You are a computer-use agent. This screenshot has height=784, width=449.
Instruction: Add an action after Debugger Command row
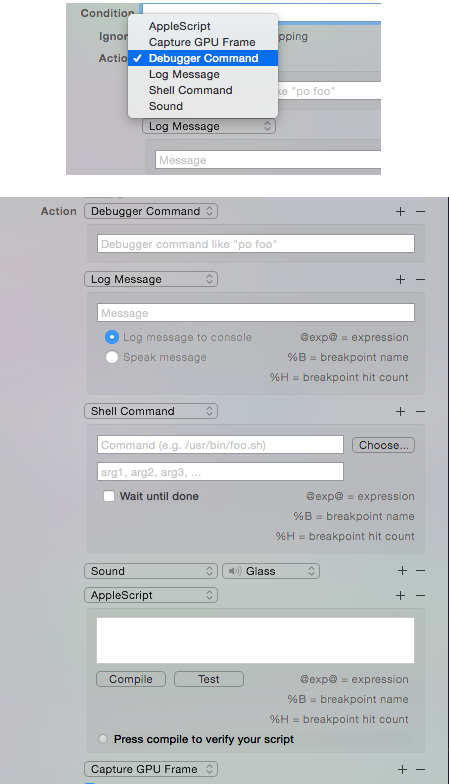click(400, 212)
